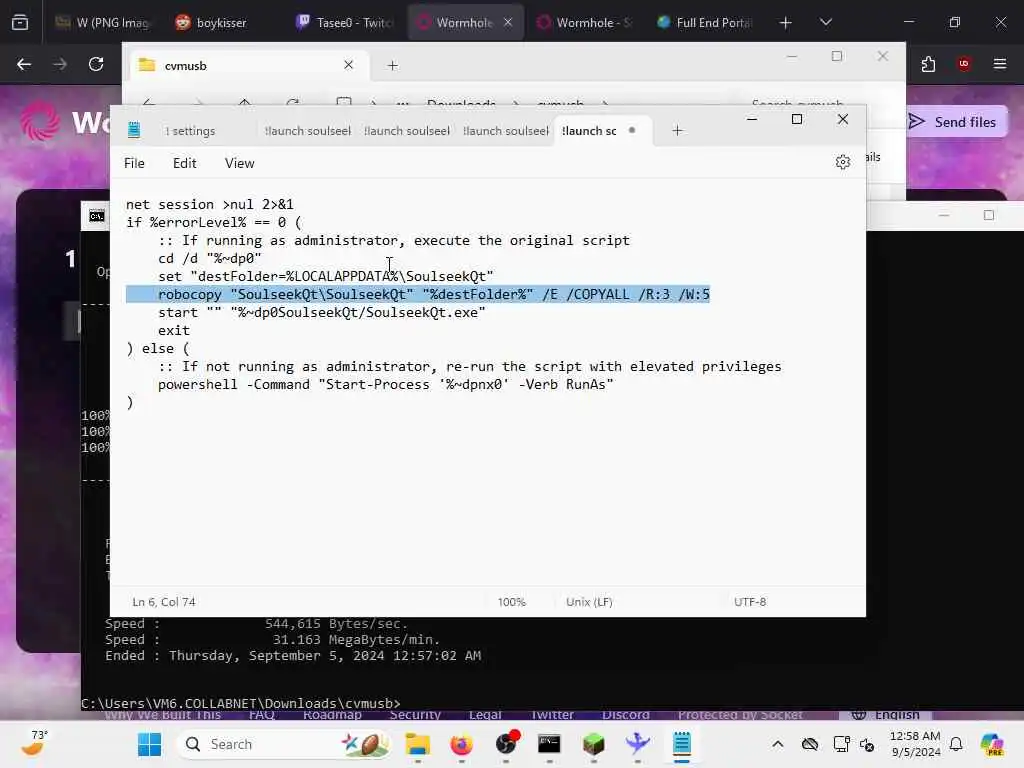Open OBS Studio from the taskbar
The width and height of the screenshot is (1024, 768).
tap(506, 744)
